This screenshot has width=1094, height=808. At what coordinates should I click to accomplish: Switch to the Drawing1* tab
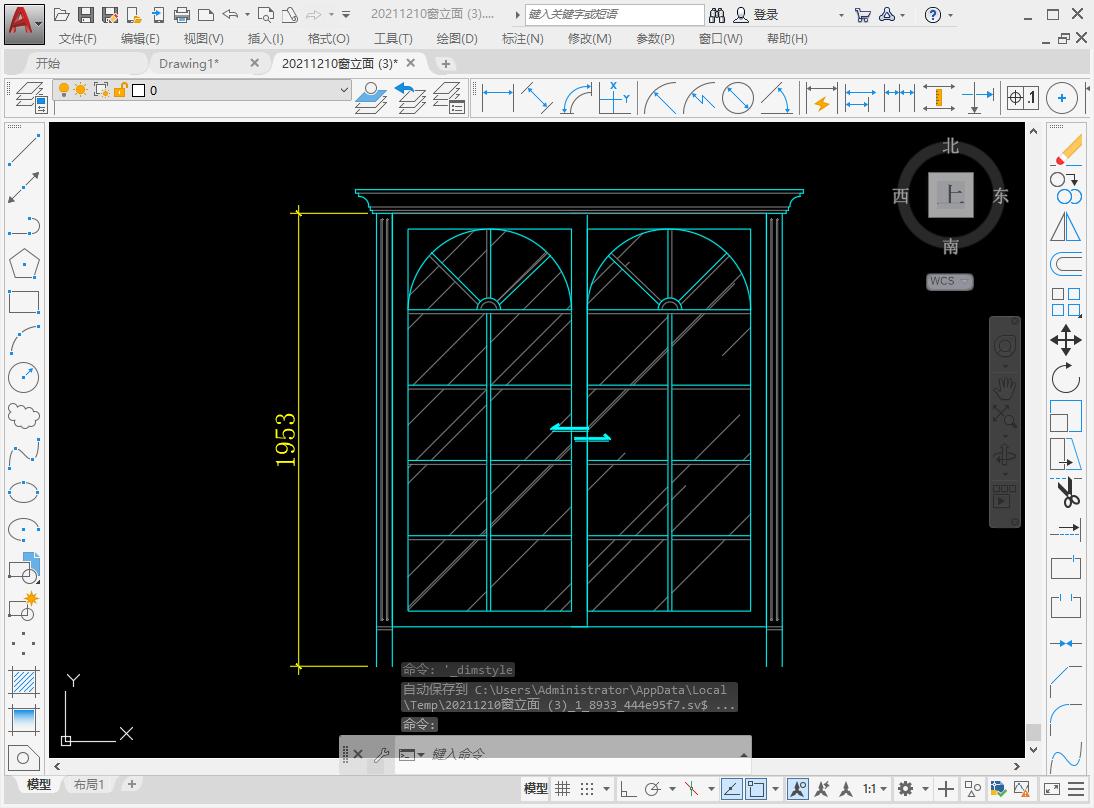(189, 63)
